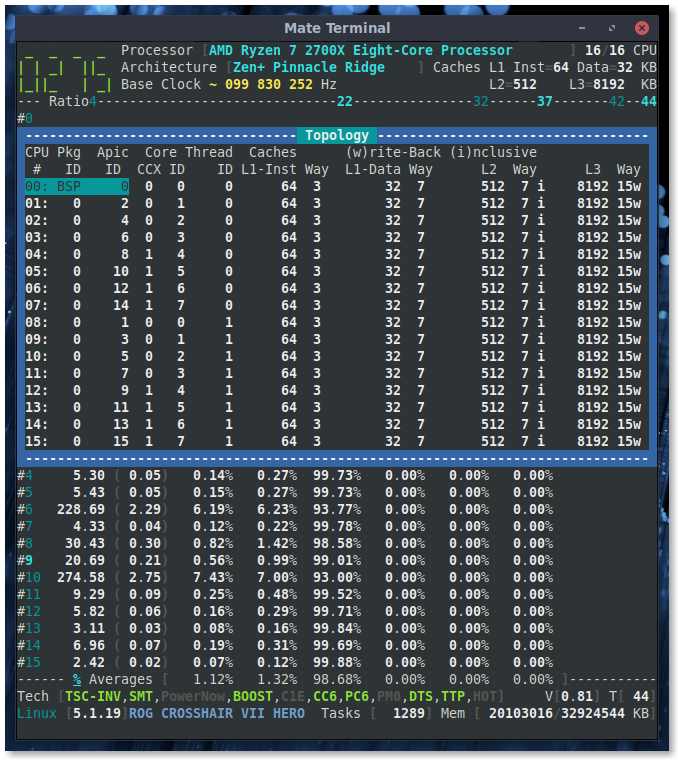Click the #15 CPU row label

click(x=29, y=662)
